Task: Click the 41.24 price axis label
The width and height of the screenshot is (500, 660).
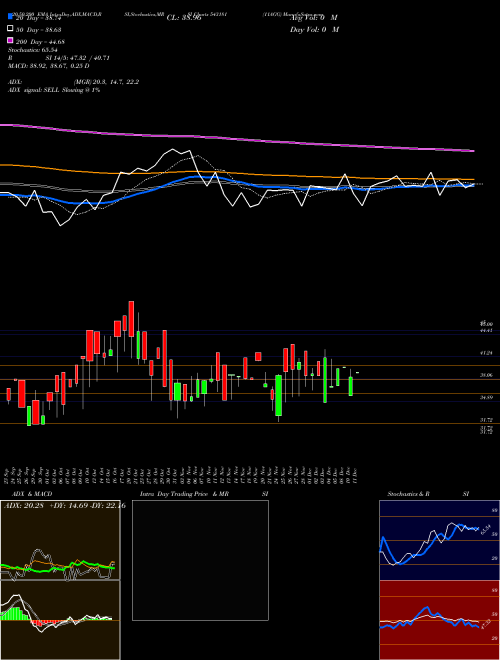Action: click(487, 353)
